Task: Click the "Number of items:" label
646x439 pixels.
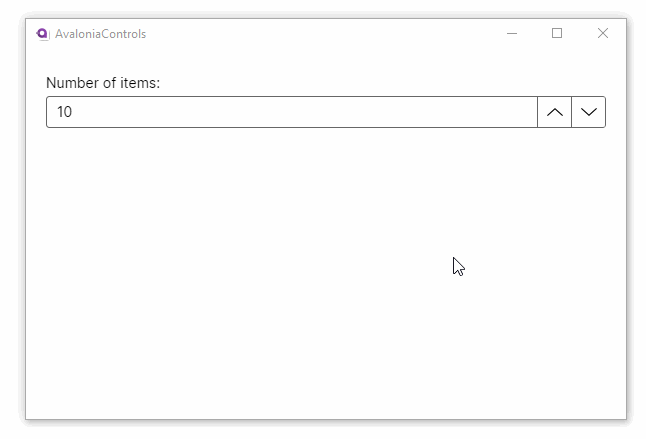Action: (x=103, y=82)
